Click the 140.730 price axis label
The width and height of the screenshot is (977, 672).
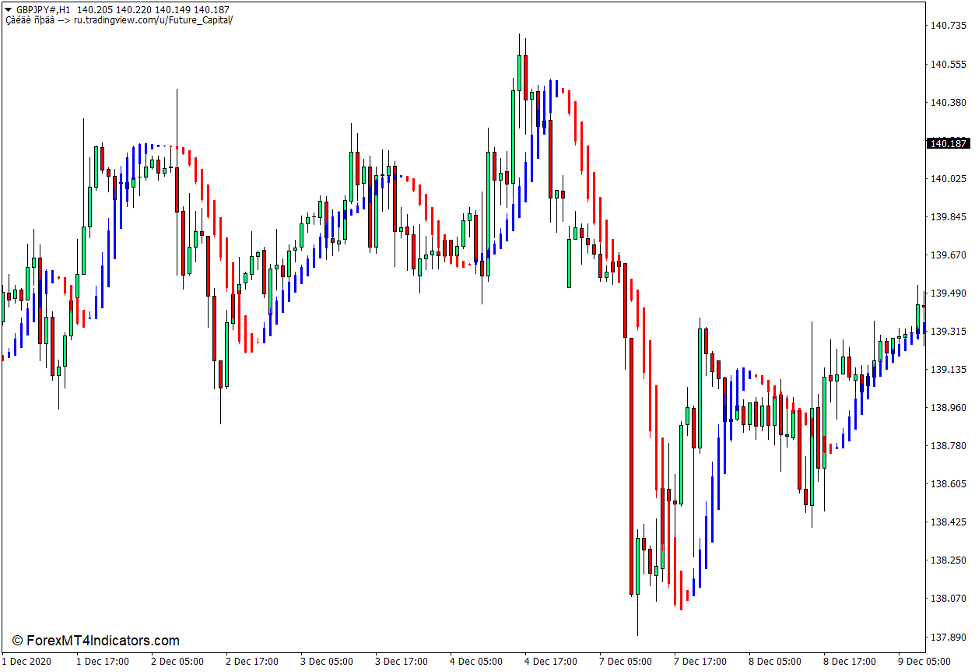pos(948,26)
